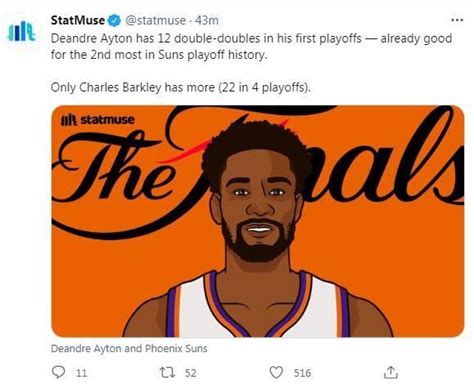This screenshot has width=474, height=384.
Task: Open the StatMuse display name link
Action: pos(78,20)
